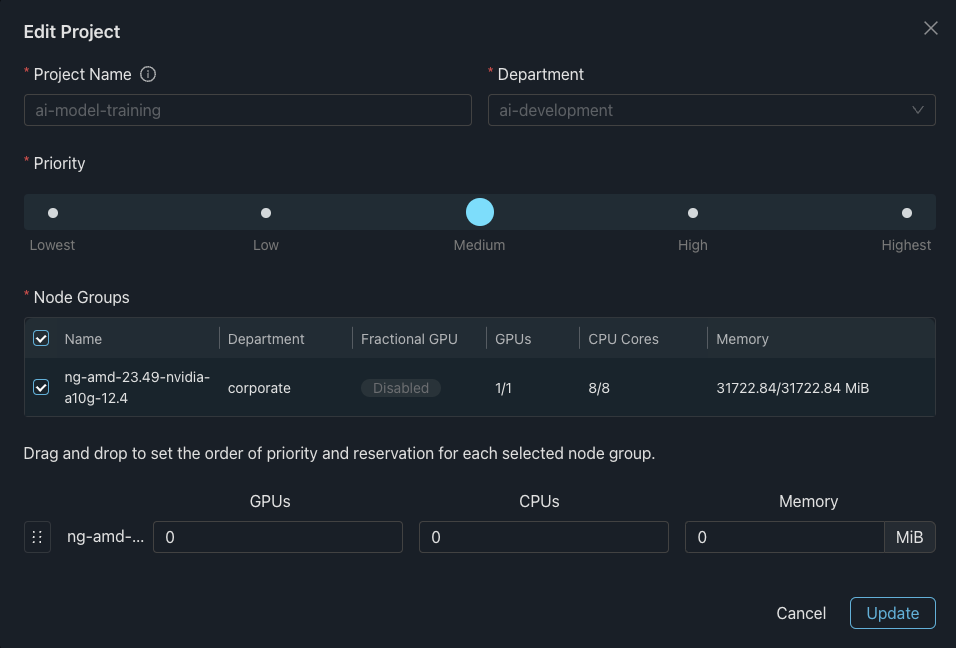Click the Medium priority slider handle
Image resolution: width=956 pixels, height=648 pixels.
click(480, 212)
